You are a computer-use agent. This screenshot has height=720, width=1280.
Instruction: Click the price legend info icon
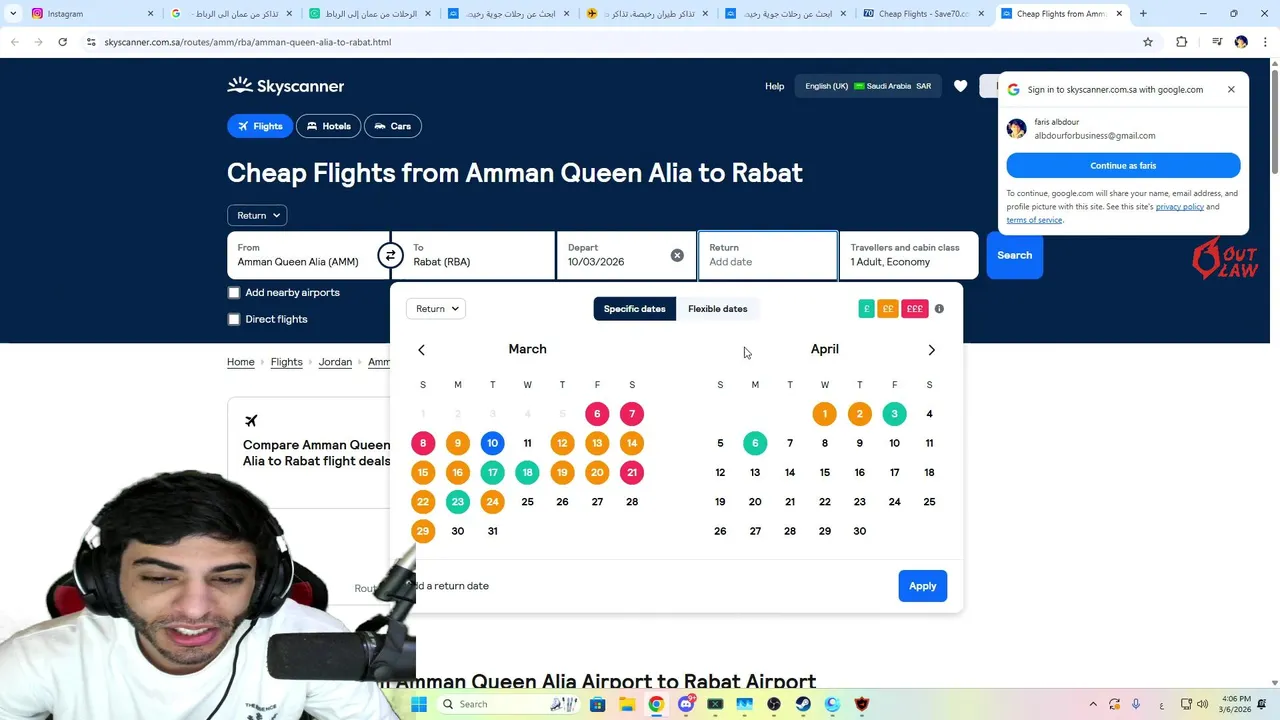[x=939, y=309]
